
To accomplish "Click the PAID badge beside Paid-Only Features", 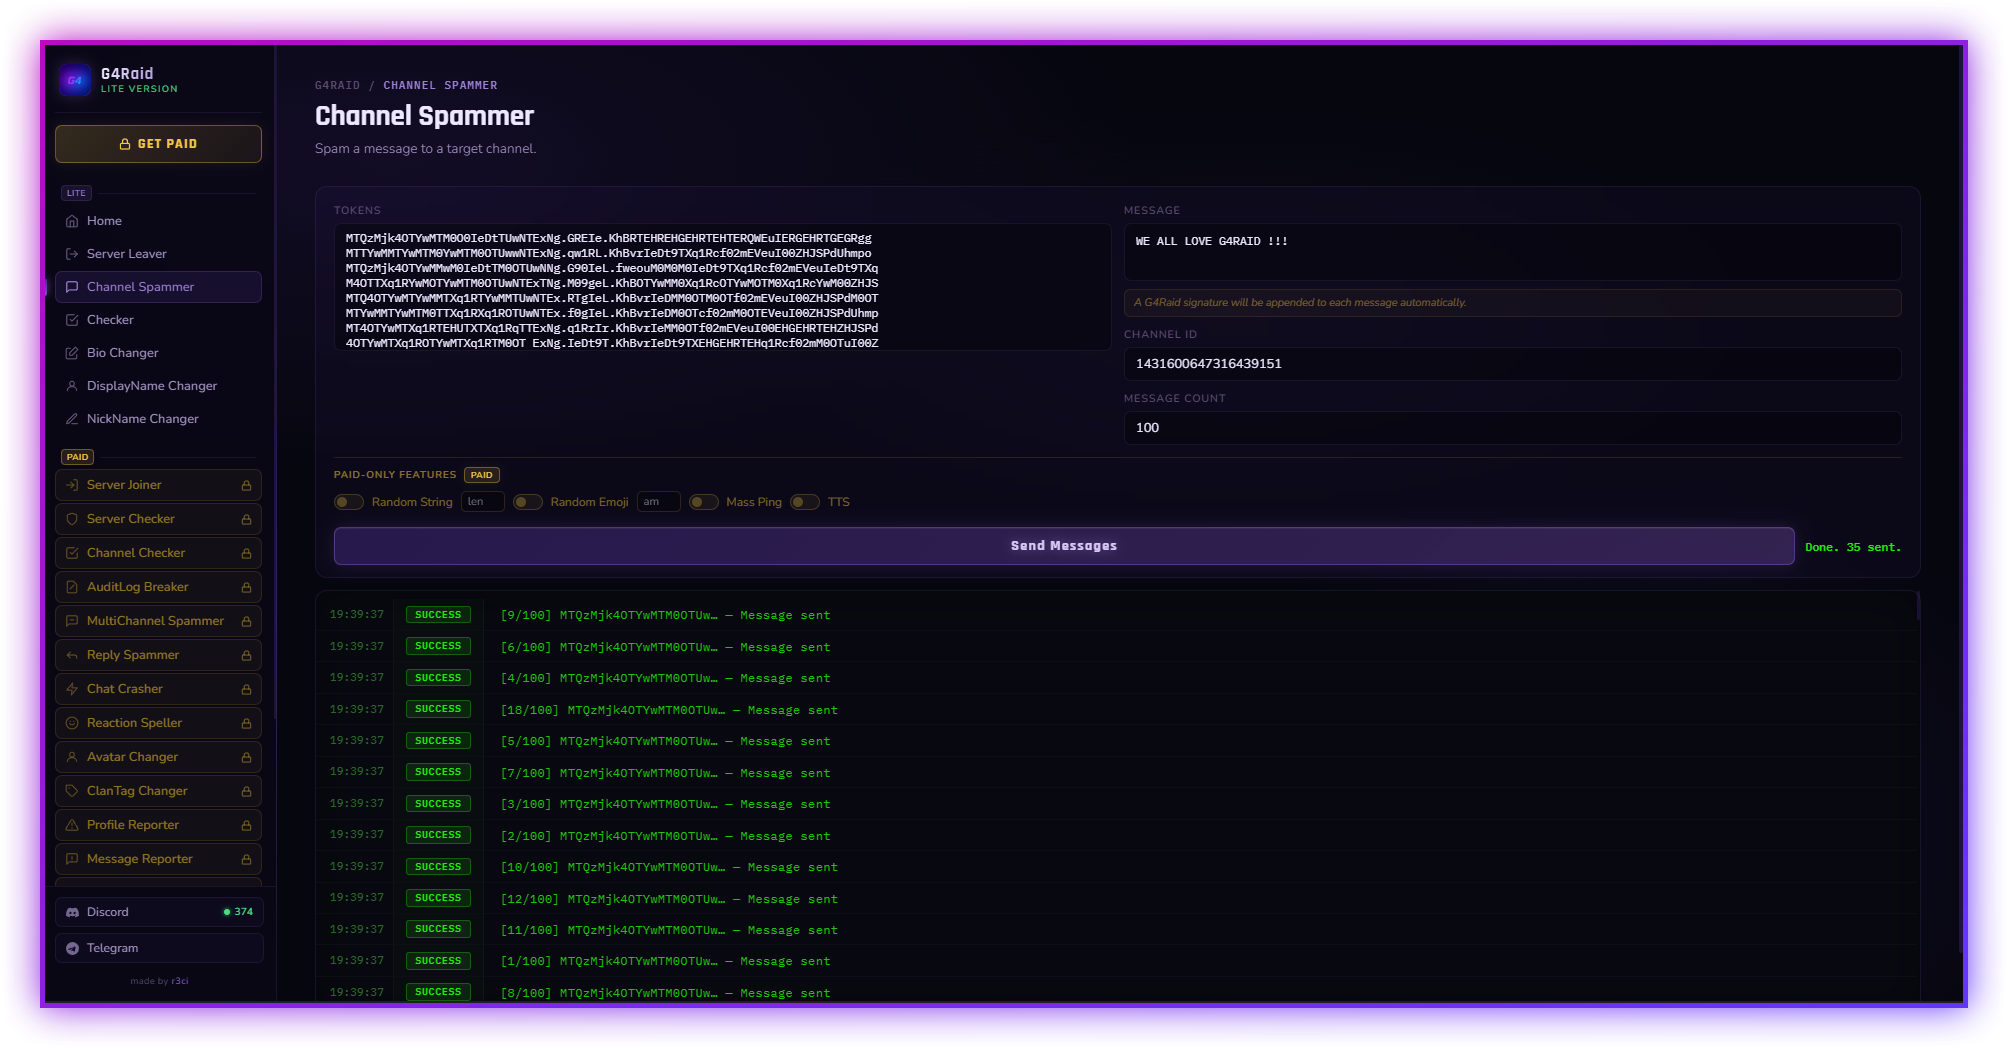I will click(482, 475).
